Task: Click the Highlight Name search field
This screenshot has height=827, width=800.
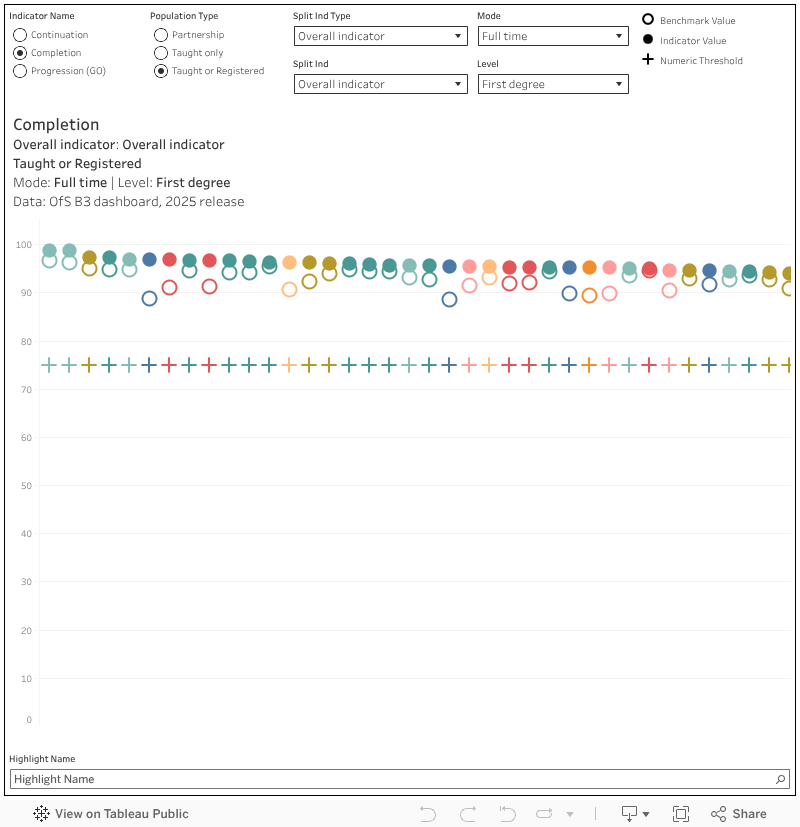Action: 390,779
